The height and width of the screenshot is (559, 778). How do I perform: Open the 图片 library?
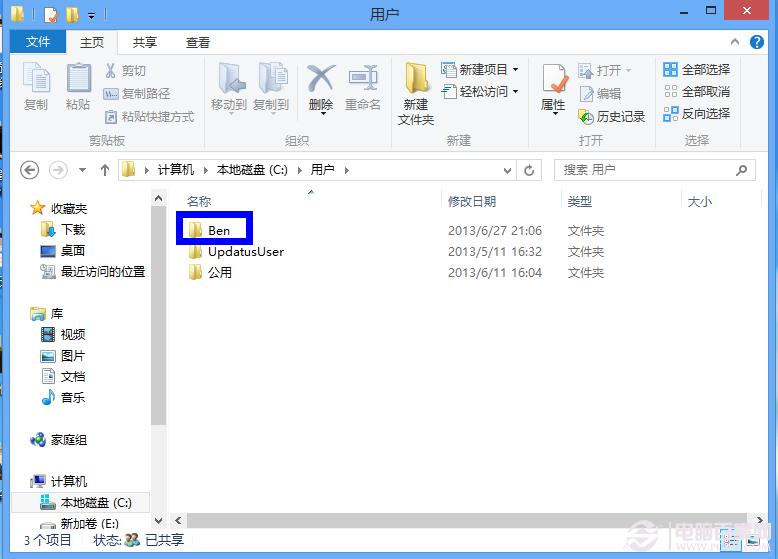click(x=63, y=356)
